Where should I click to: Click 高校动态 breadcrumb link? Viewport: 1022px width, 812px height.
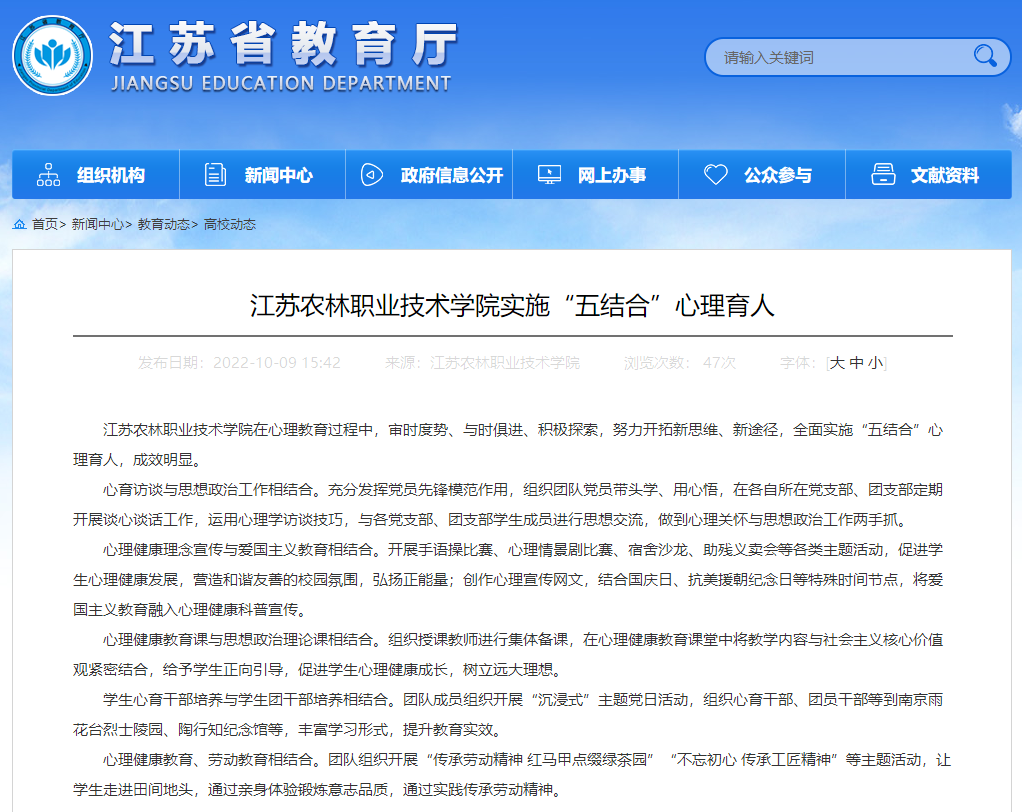coord(230,224)
